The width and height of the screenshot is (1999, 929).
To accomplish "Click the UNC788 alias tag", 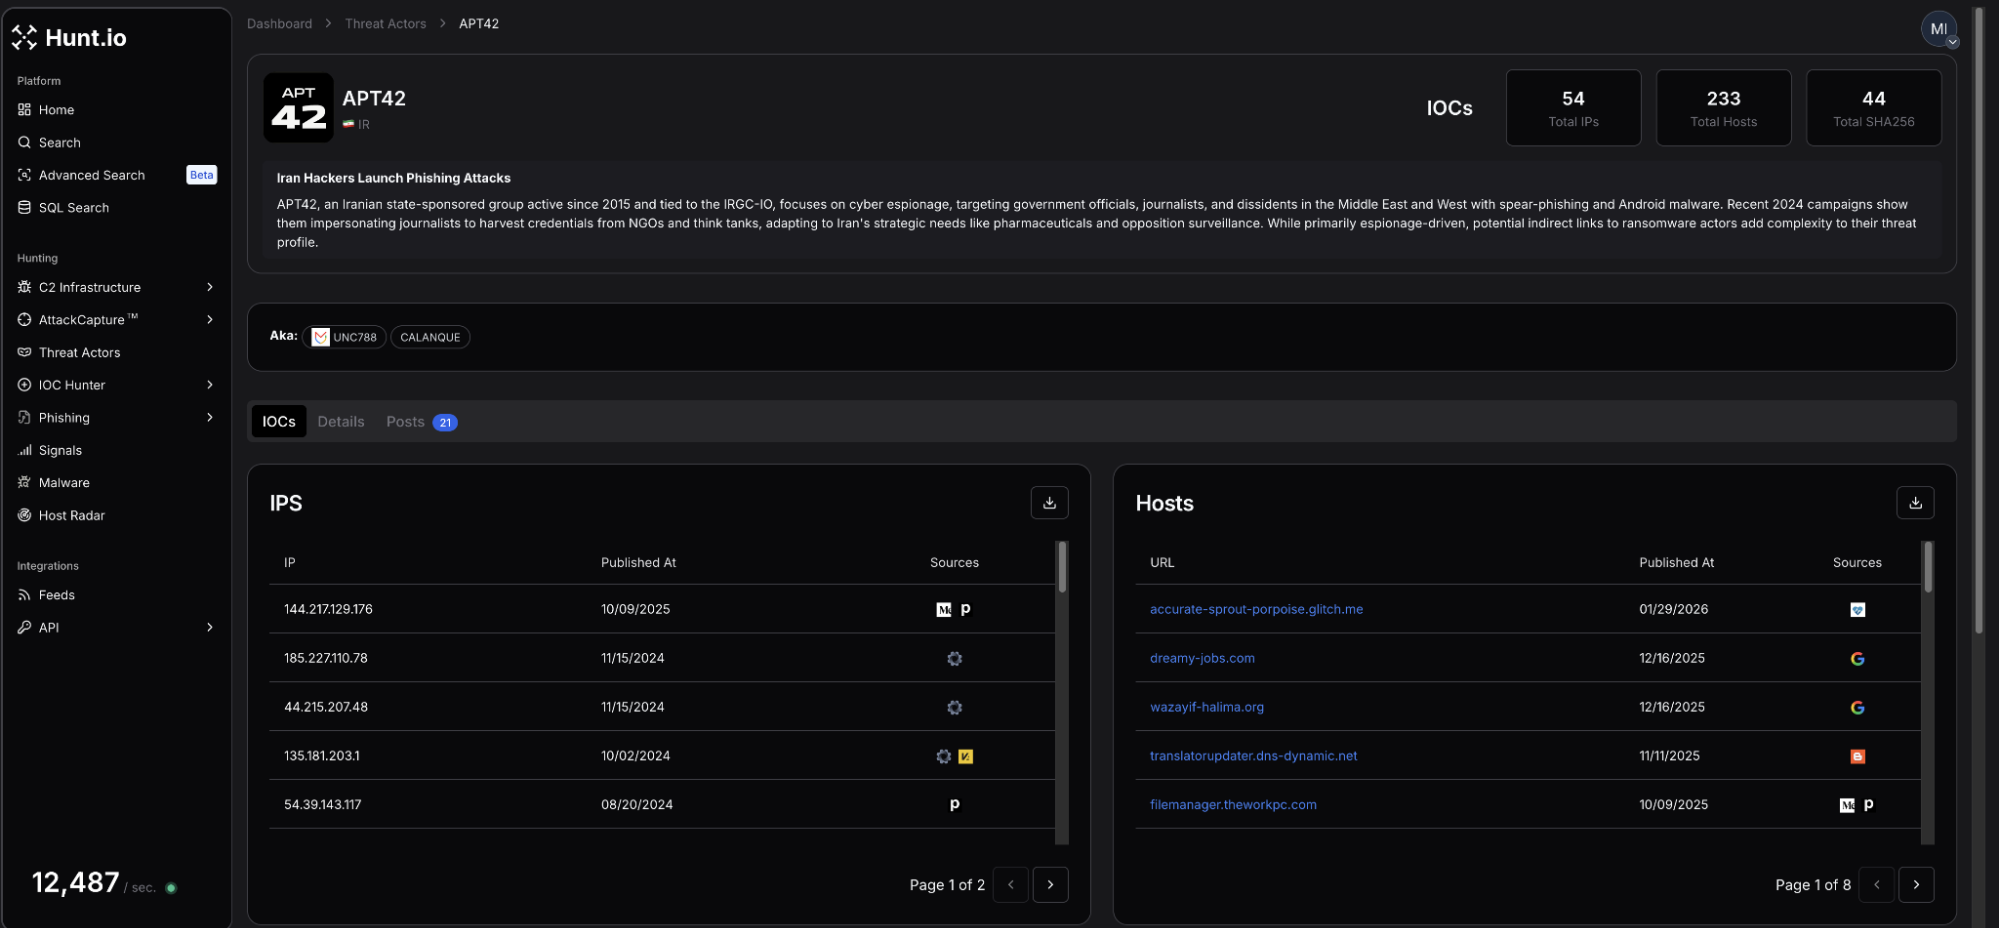I will point(345,338).
